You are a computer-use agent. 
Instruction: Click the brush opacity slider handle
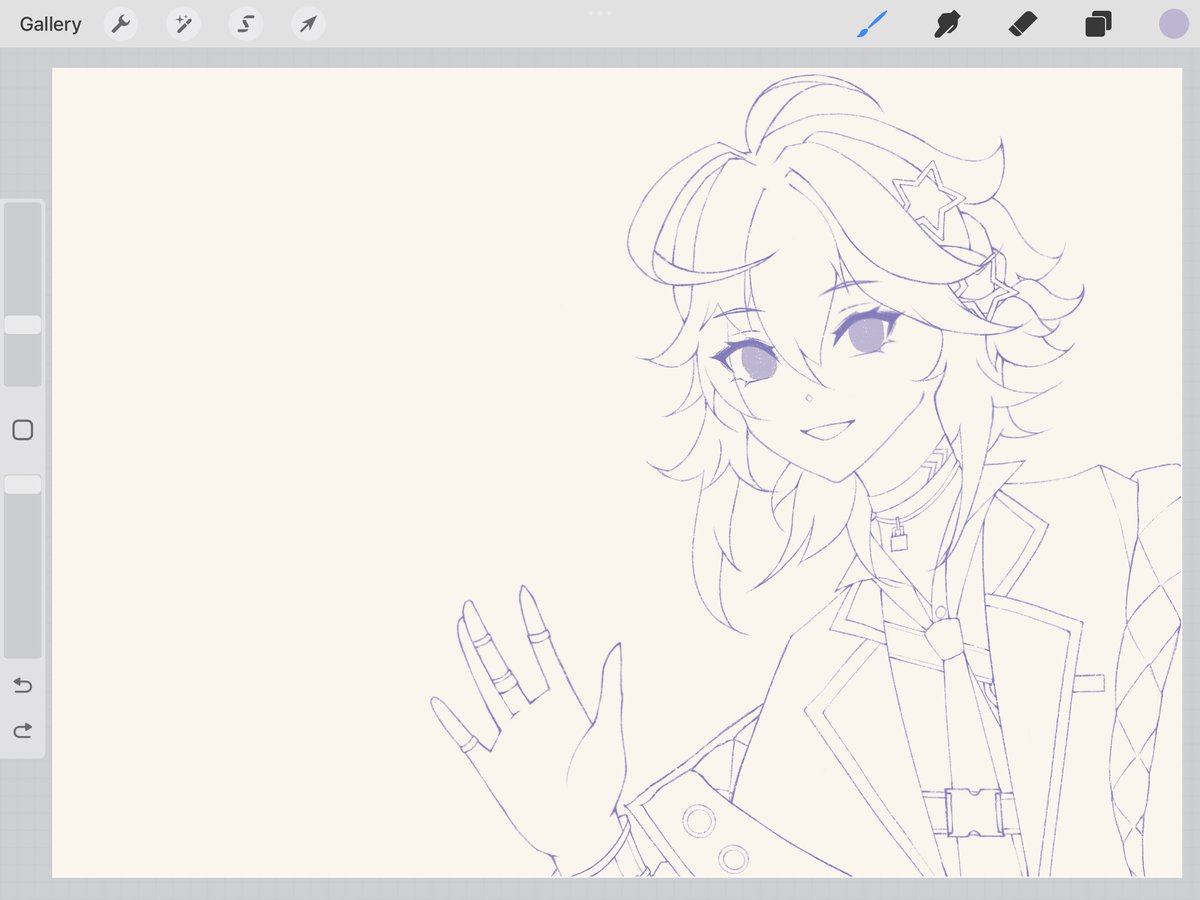coord(22,484)
